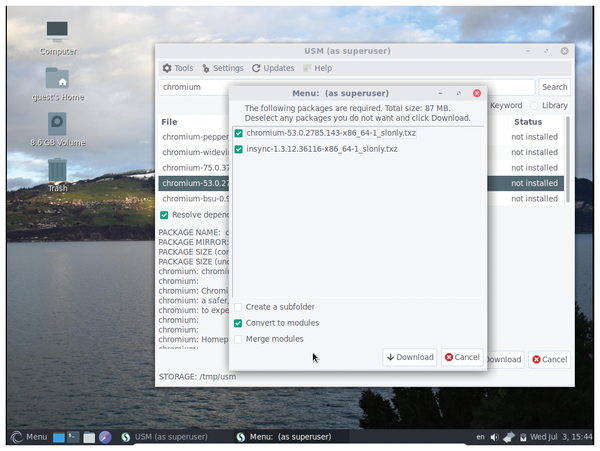Launch the terminal from the taskbar

click(73, 437)
